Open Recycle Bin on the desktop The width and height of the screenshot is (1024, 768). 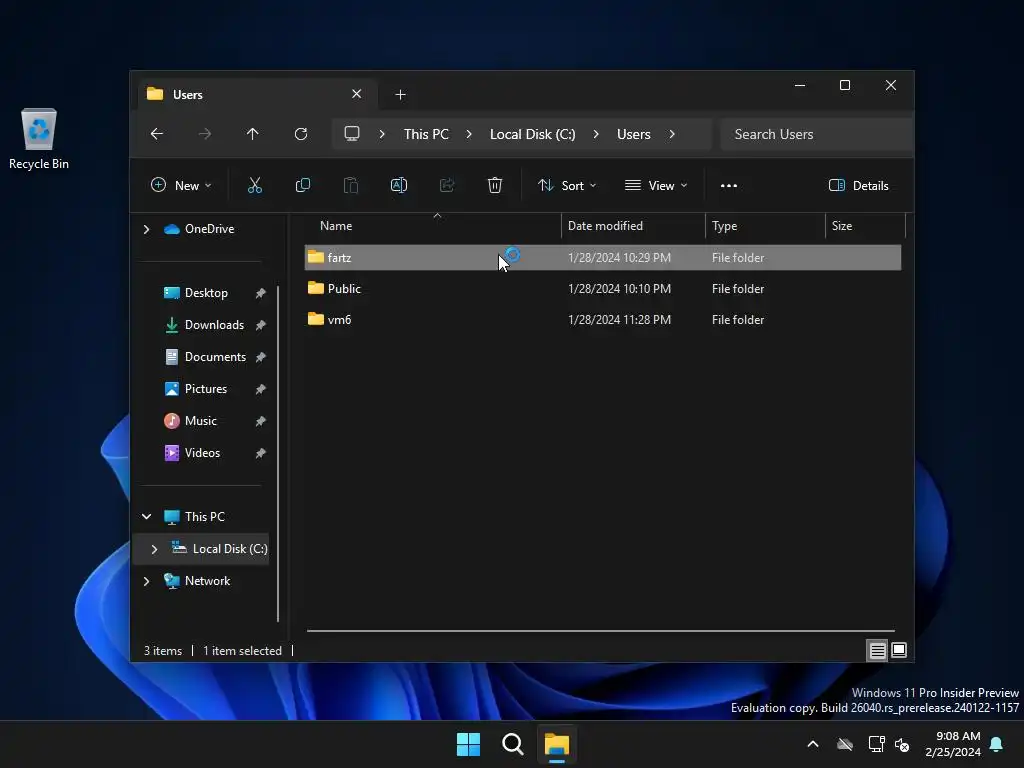click(x=39, y=139)
